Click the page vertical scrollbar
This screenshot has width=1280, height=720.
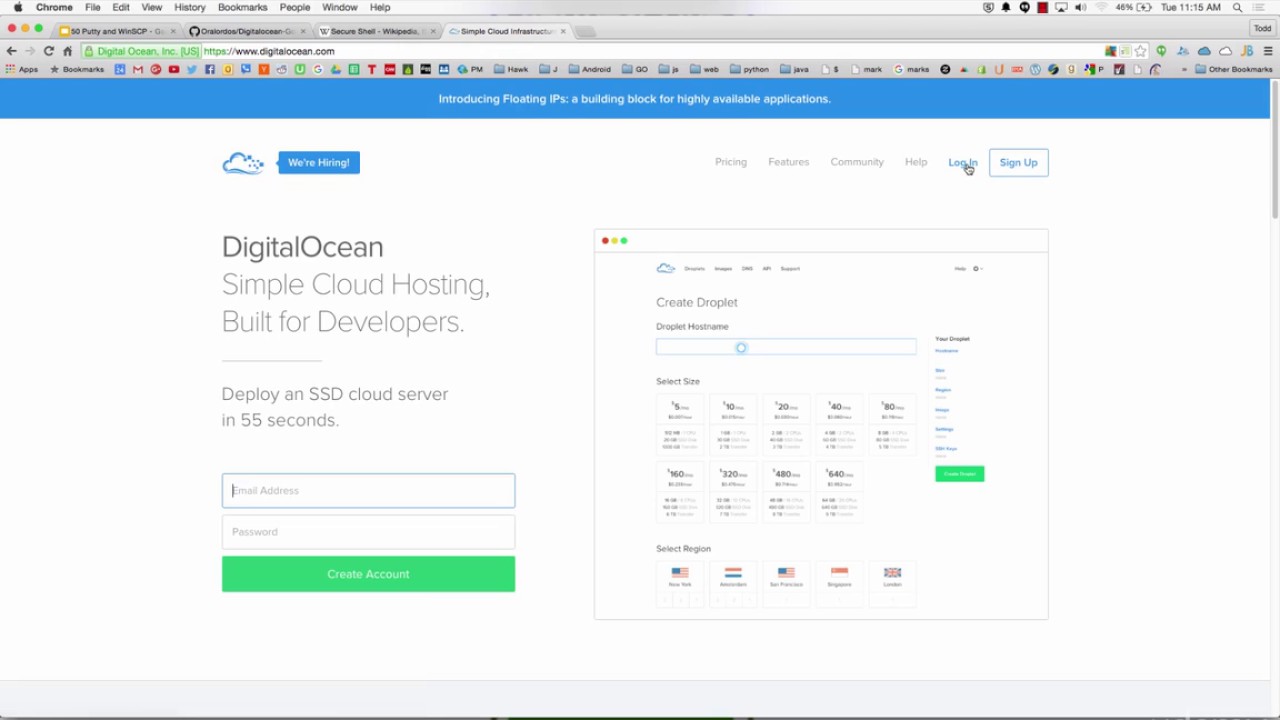click(1275, 150)
